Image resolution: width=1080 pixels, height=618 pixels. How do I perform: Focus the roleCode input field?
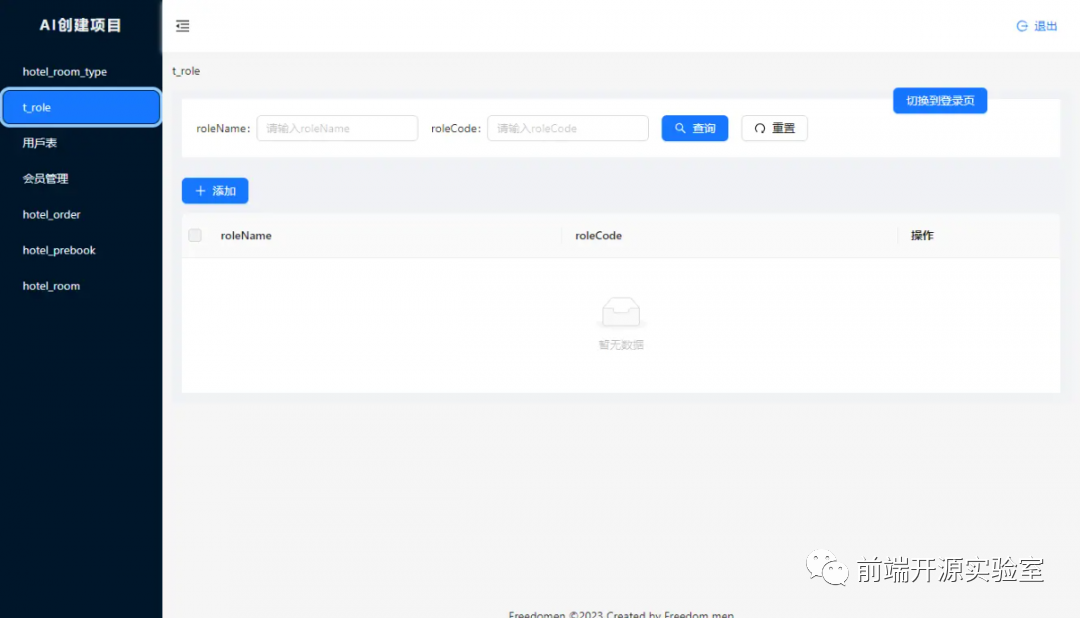567,128
